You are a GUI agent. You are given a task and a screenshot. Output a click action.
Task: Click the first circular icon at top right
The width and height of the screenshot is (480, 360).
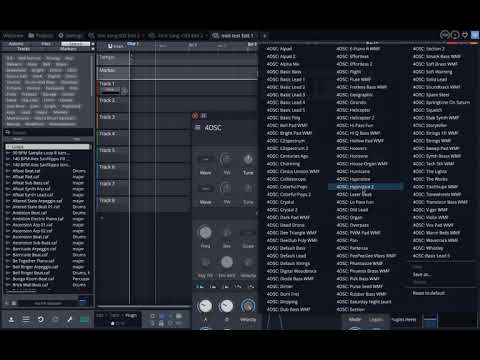[445, 35]
